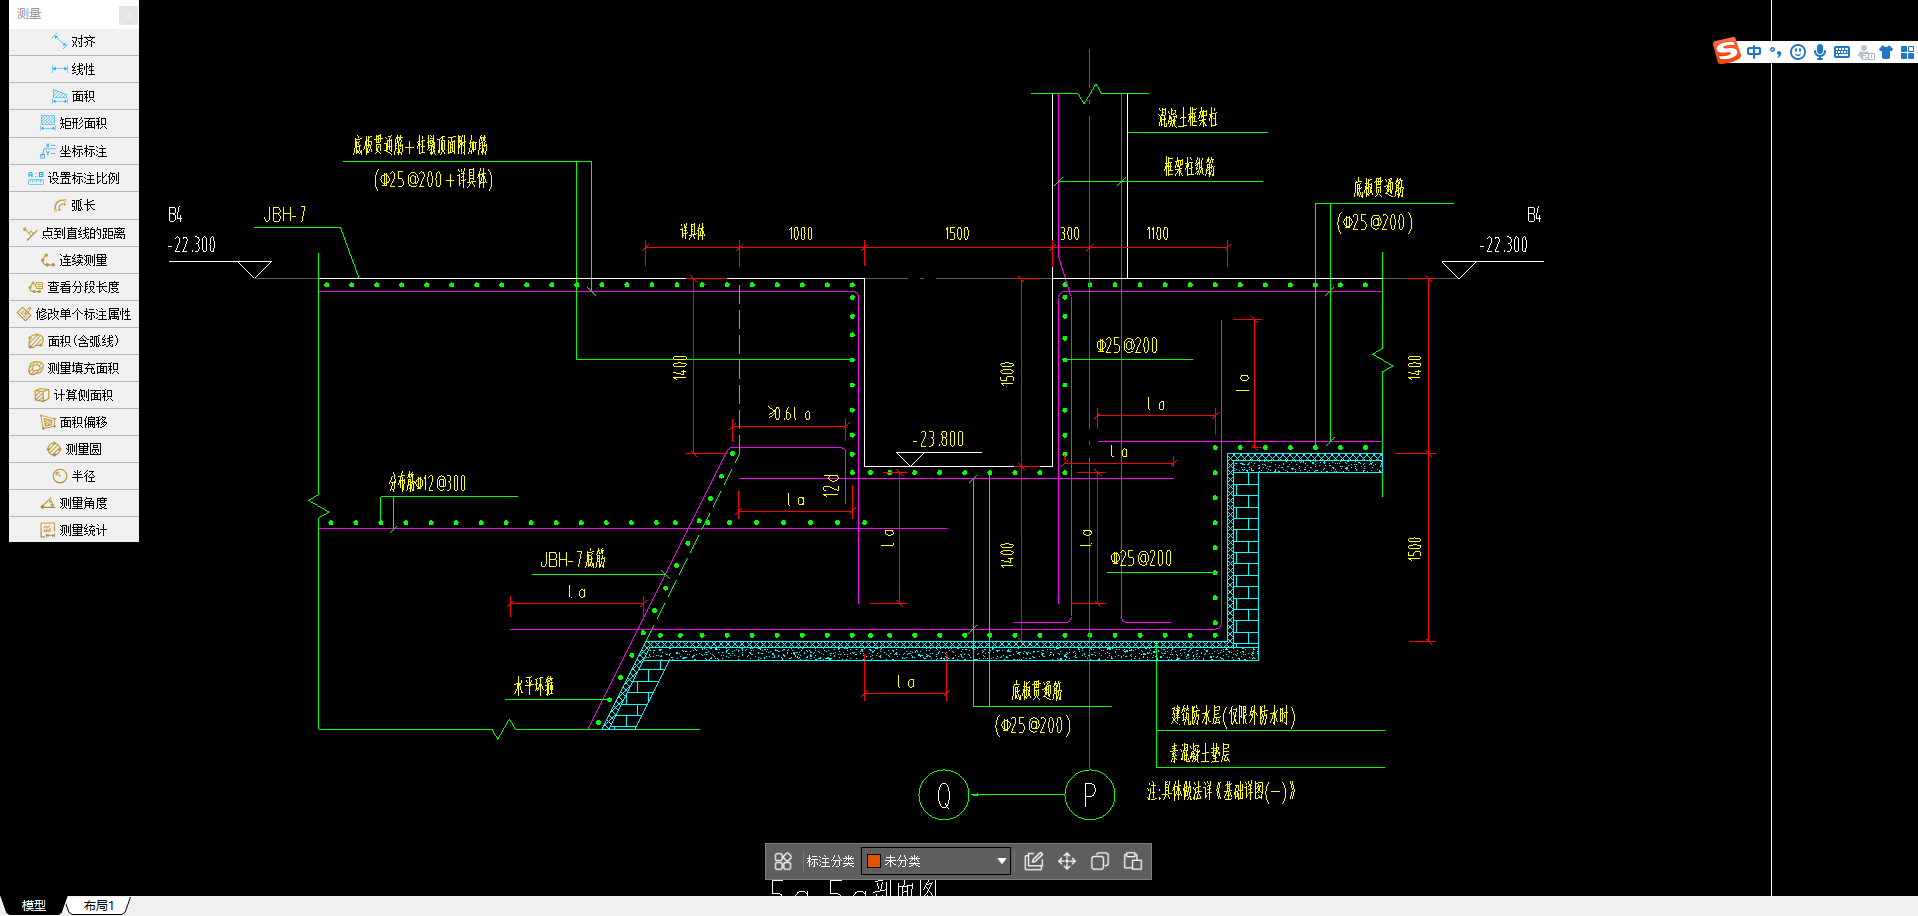
Task: Click the 1100 horizontal dimension text
Action: [1157, 234]
